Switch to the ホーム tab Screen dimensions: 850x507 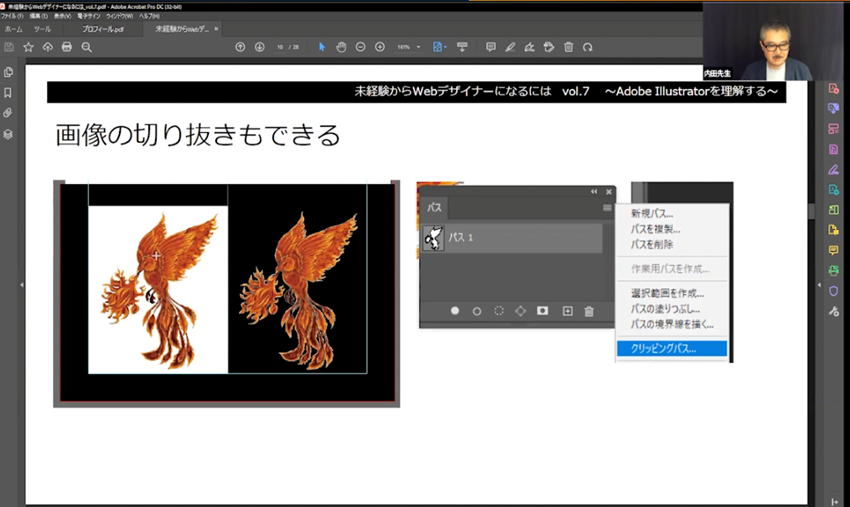tap(14, 29)
